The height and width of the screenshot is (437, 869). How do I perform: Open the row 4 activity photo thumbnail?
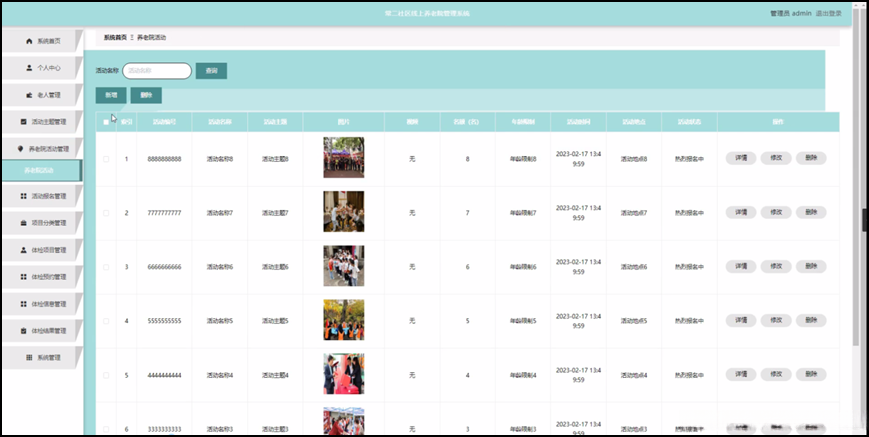(344, 320)
